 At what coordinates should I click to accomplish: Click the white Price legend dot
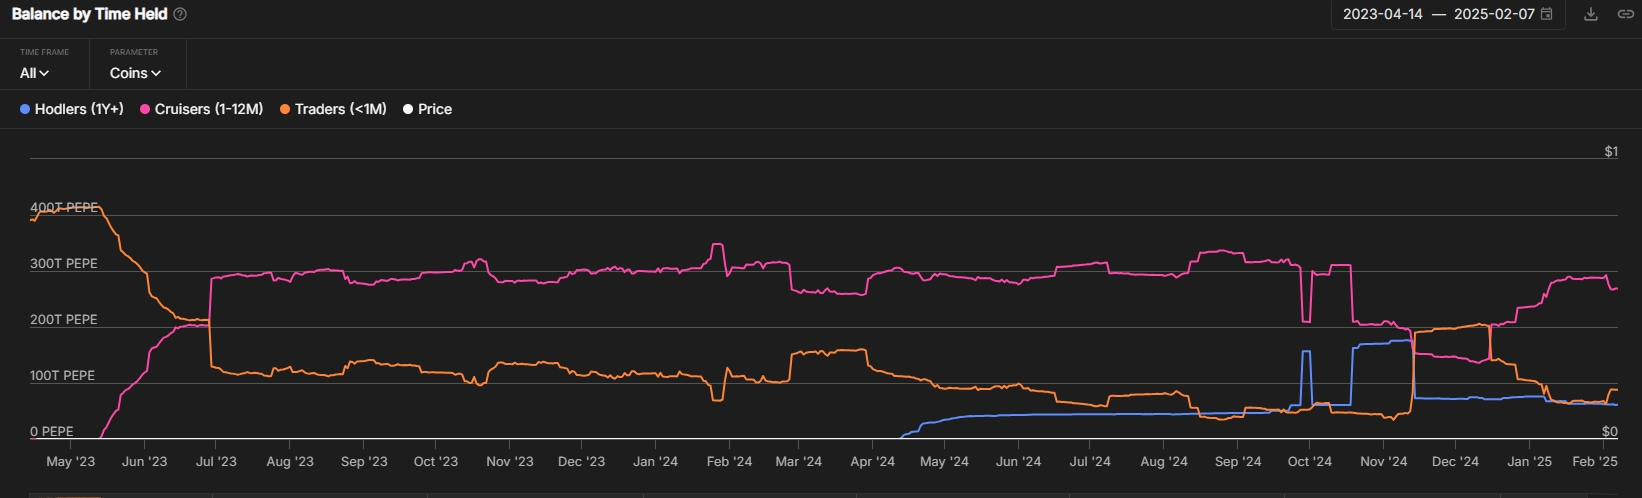coord(408,109)
